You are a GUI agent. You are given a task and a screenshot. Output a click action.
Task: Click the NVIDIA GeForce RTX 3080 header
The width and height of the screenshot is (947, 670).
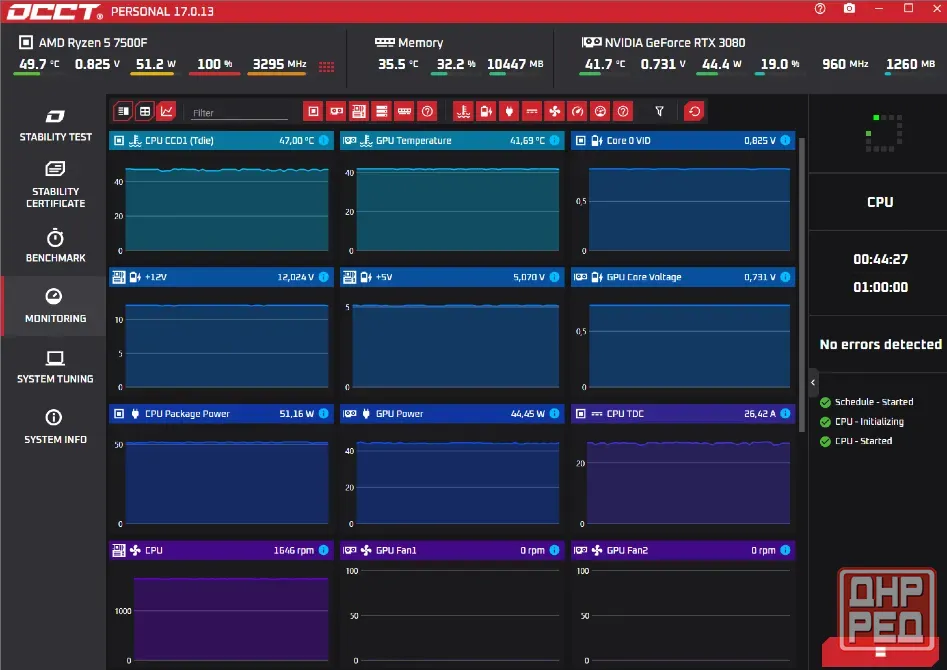click(675, 42)
